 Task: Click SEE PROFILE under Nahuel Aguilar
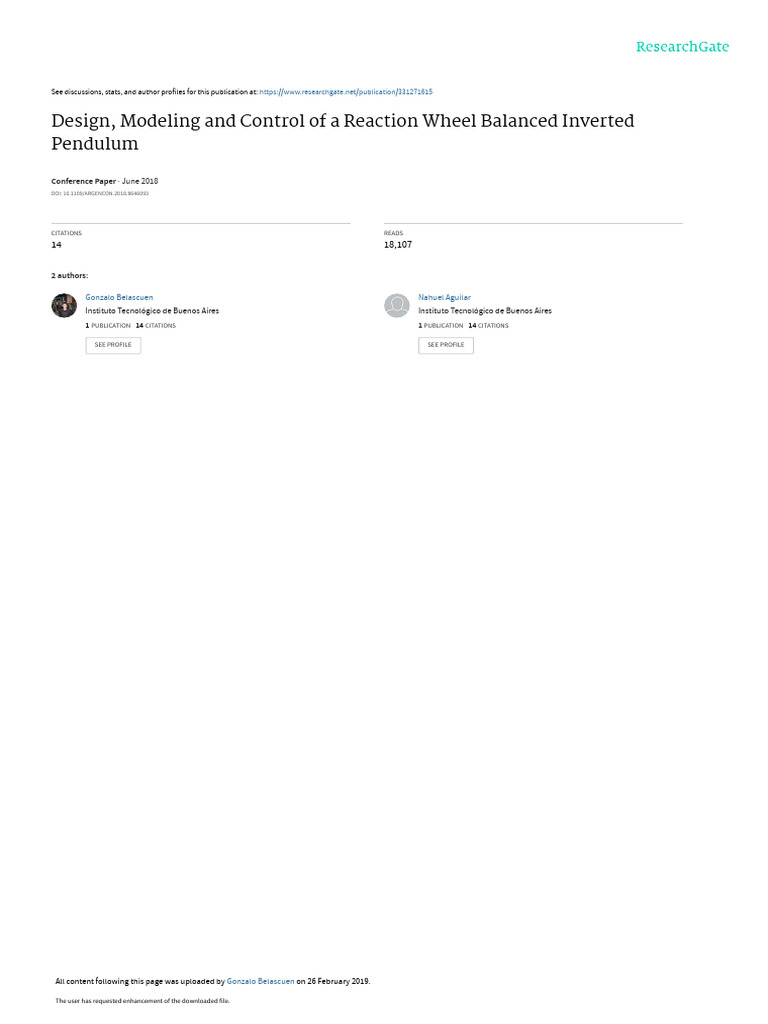coord(445,345)
